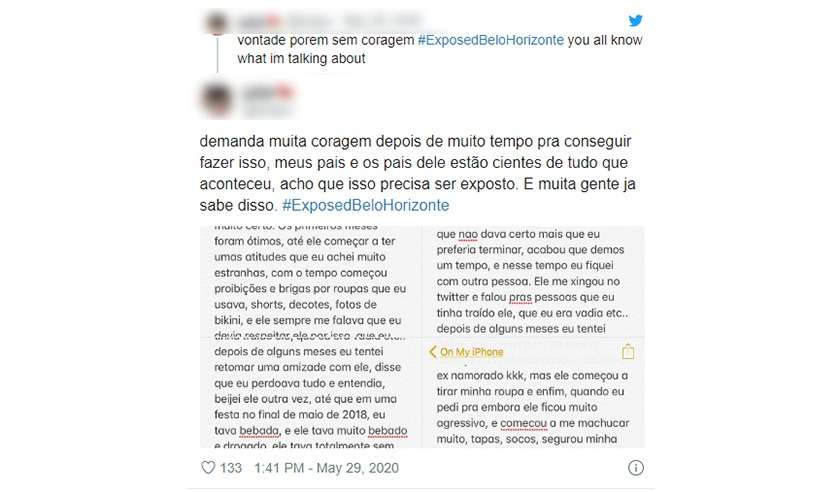Open #ExposedBeloHorizonte hashtag in main tweet
The width and height of the screenshot is (840, 492).
(366, 205)
